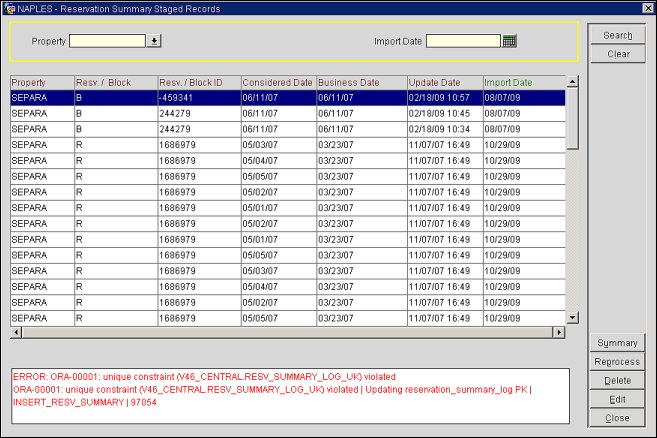Screen dimensions: 657x438
Task: Close the window with title bar X
Action: coord(645,8)
